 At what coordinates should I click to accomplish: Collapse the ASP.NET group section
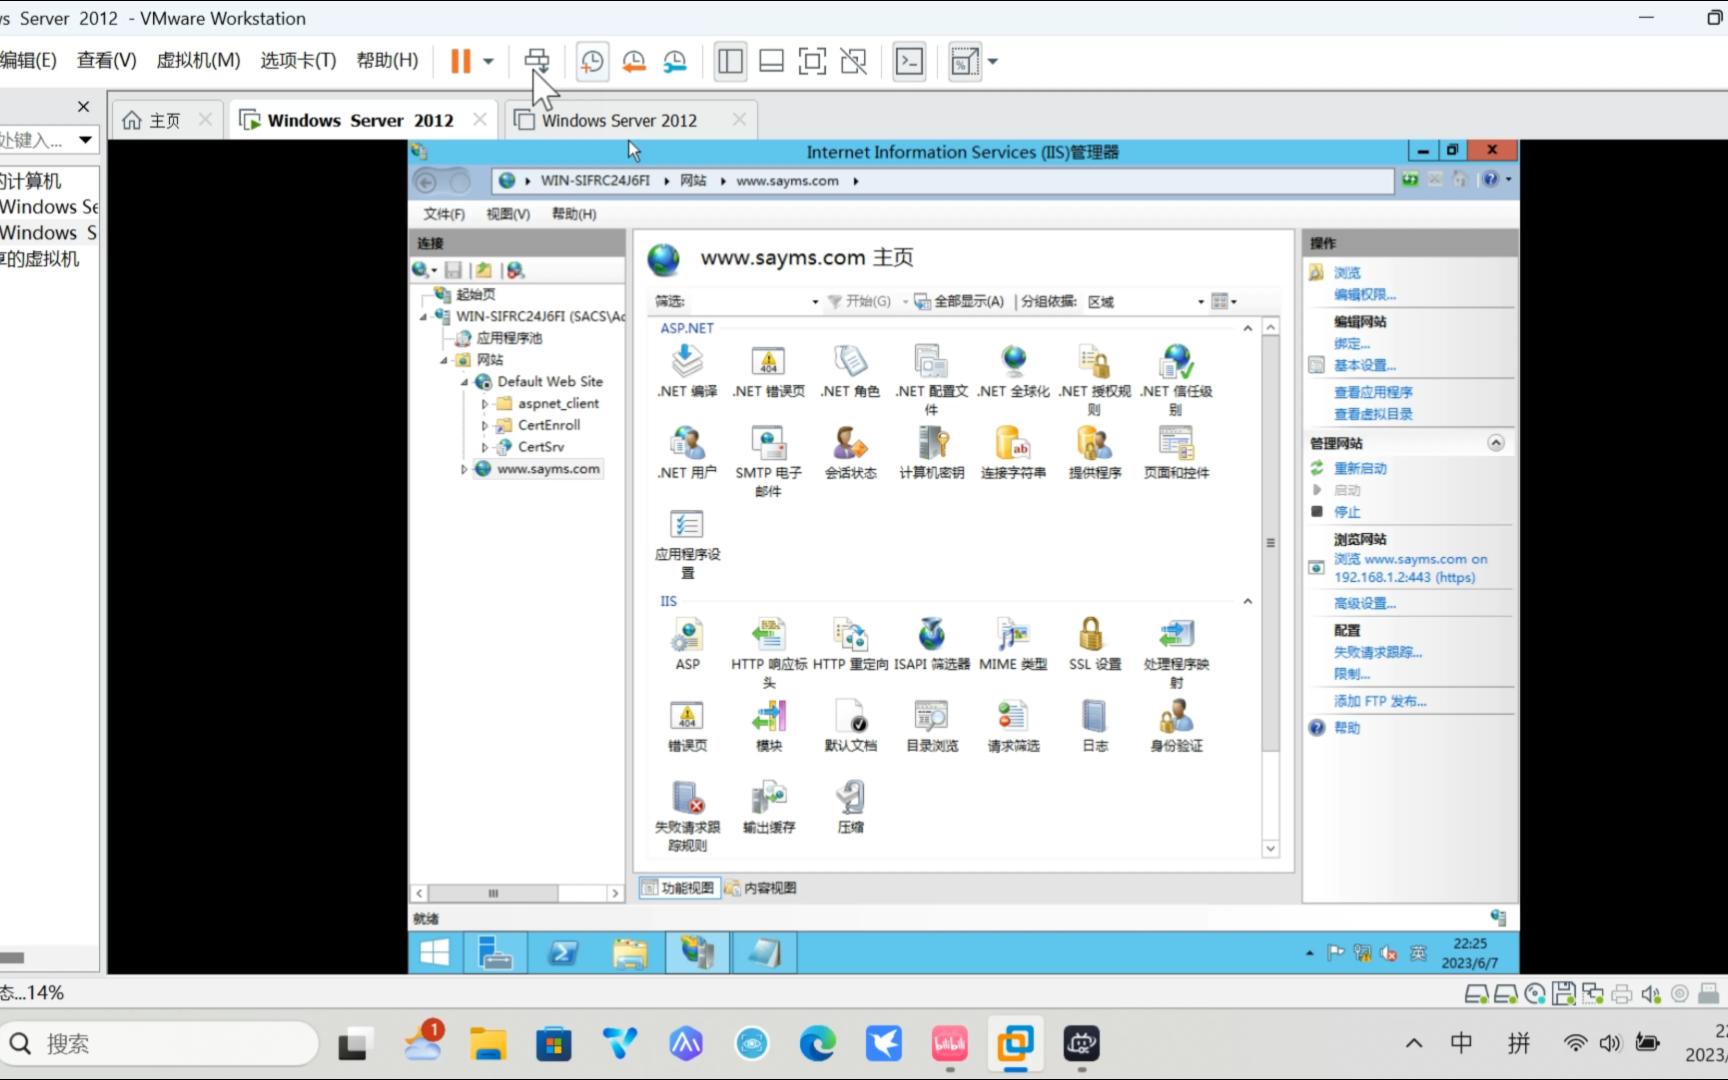click(x=1247, y=328)
